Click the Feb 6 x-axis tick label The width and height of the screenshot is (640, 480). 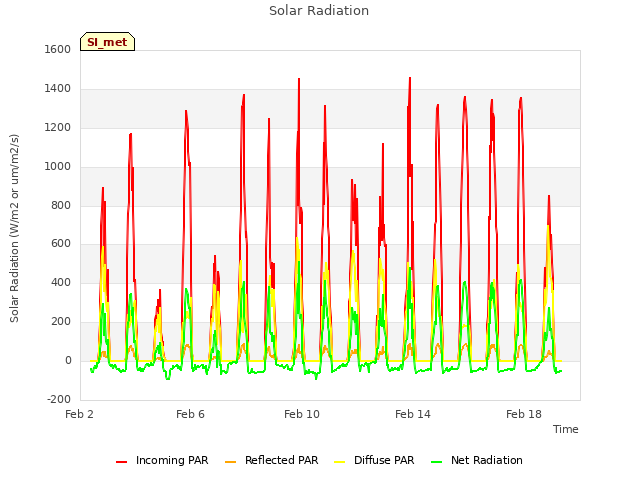pos(190,414)
